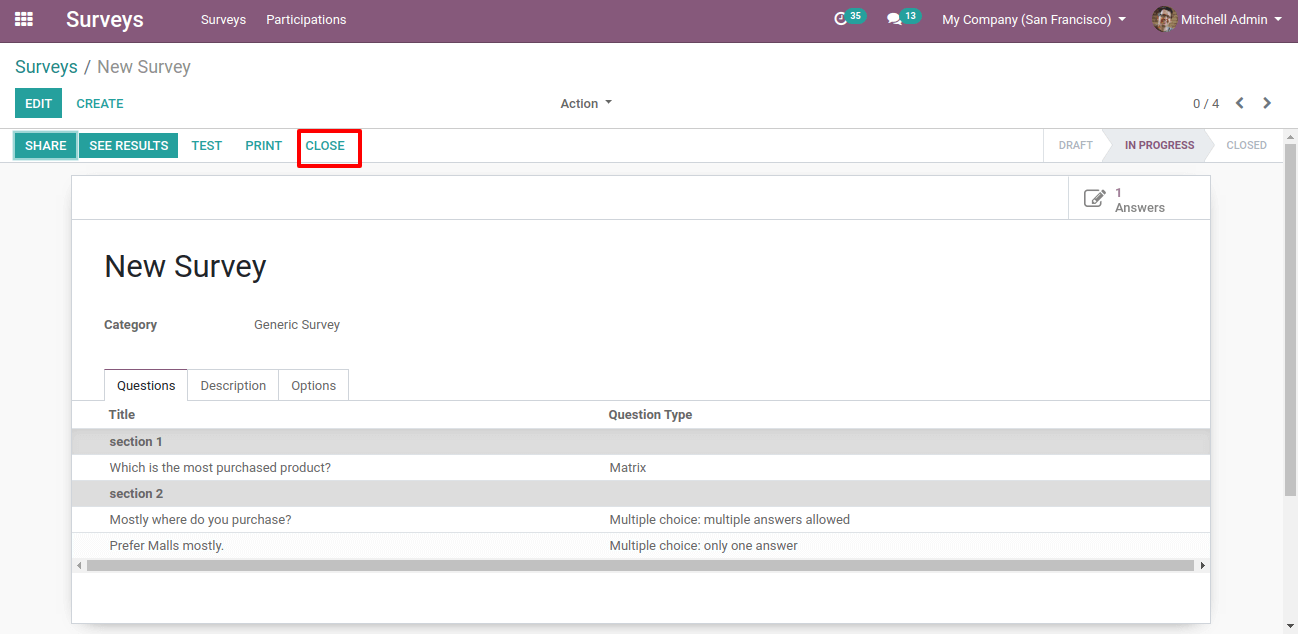Screen dimensions: 1298x634
Task: Open the Answers pencil icon
Action: [1095, 199]
